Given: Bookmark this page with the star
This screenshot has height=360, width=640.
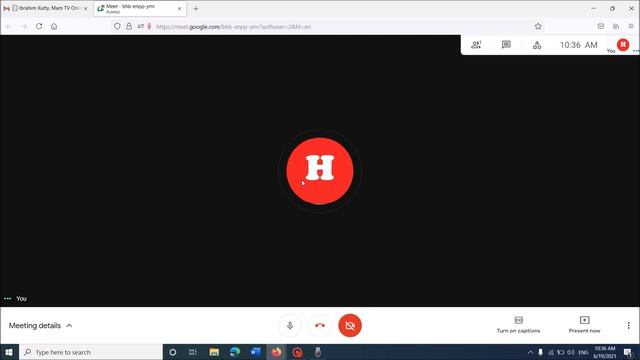Looking at the screenshot, I should 538,27.
